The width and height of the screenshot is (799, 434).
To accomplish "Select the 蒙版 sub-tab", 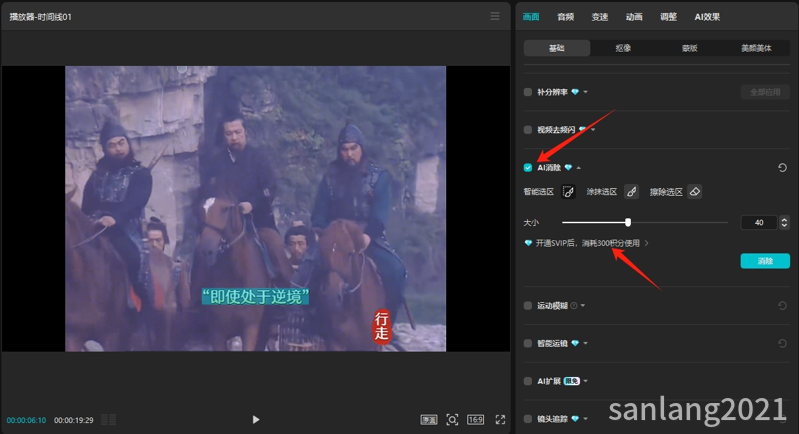I will click(689, 48).
